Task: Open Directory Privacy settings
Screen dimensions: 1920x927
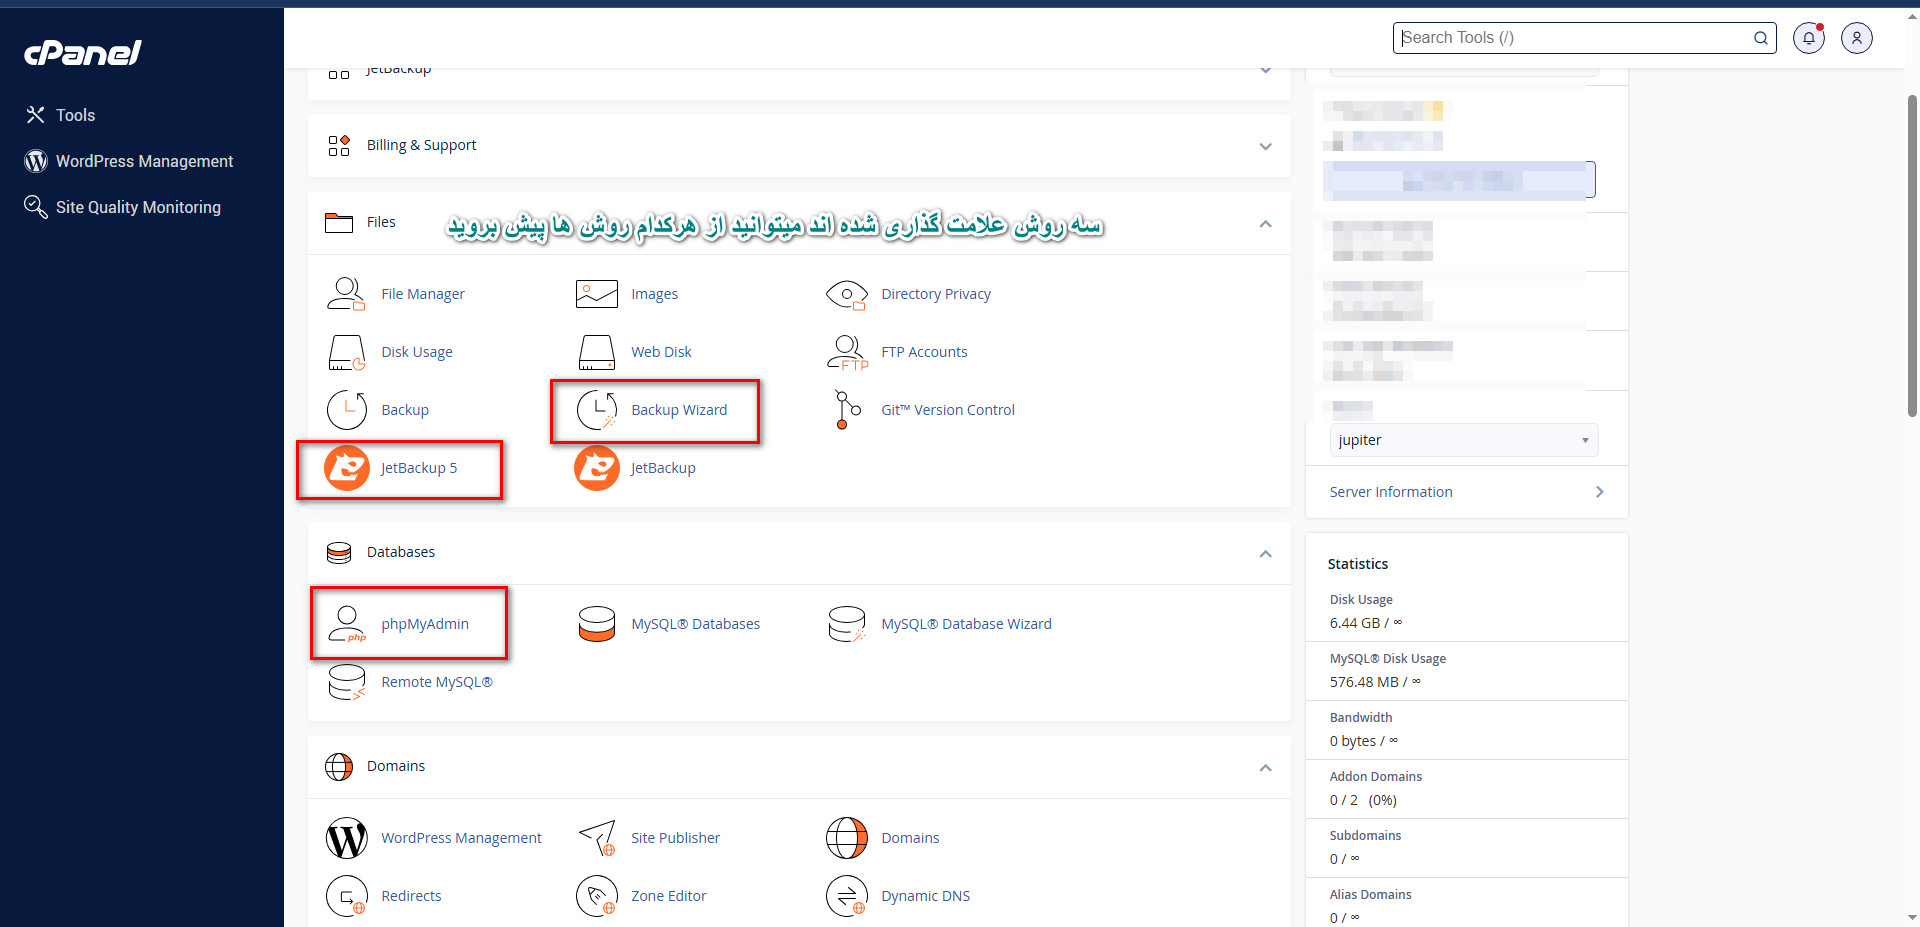Action: 935,293
